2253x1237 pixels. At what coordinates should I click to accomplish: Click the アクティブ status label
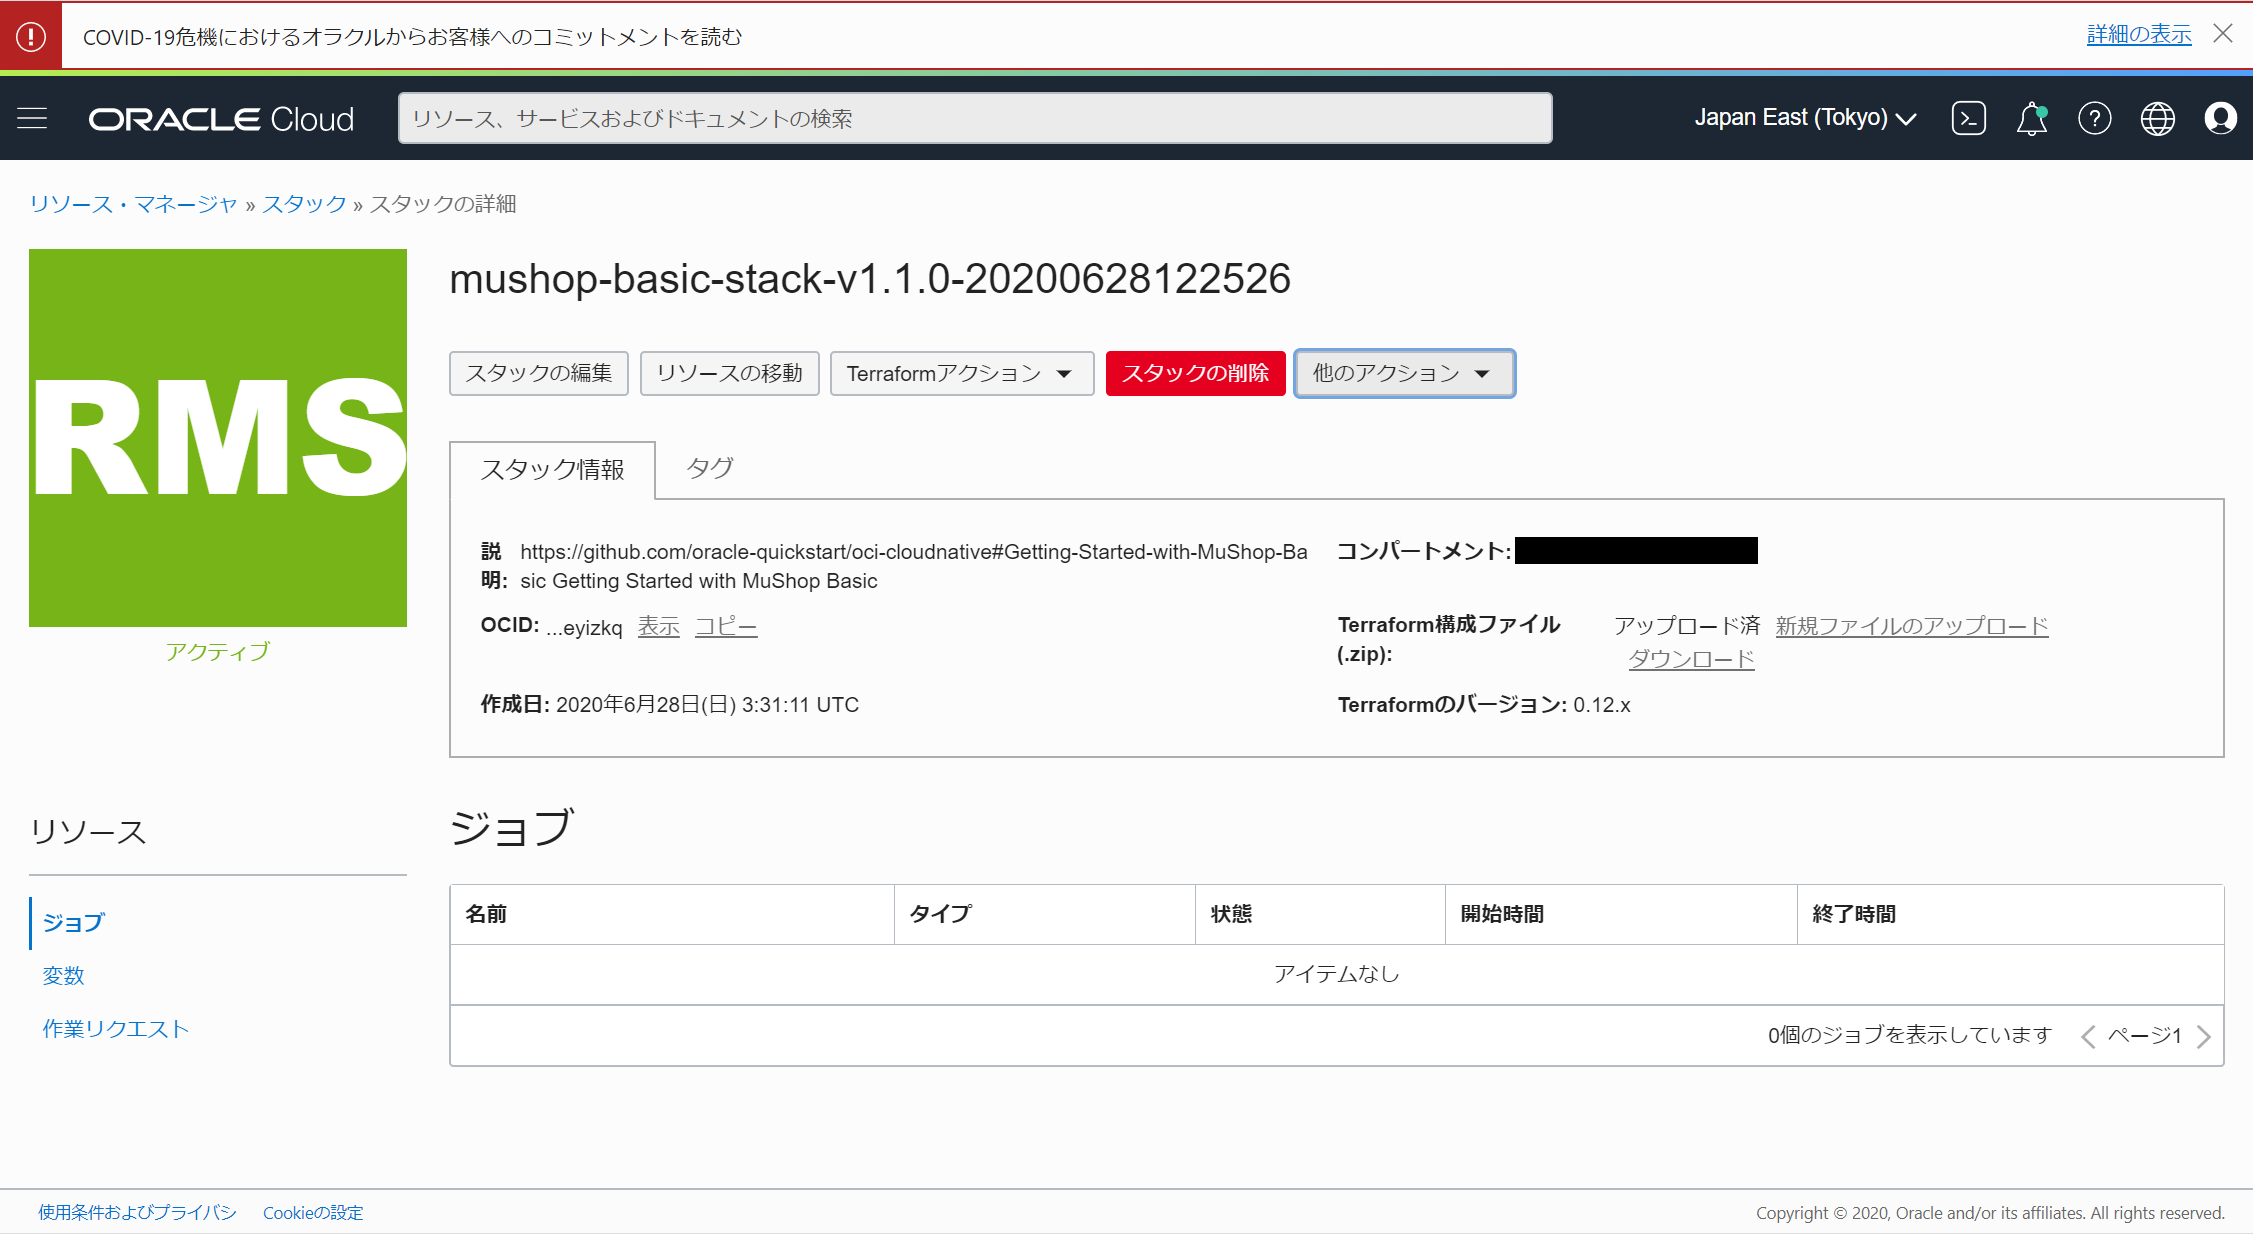(217, 652)
